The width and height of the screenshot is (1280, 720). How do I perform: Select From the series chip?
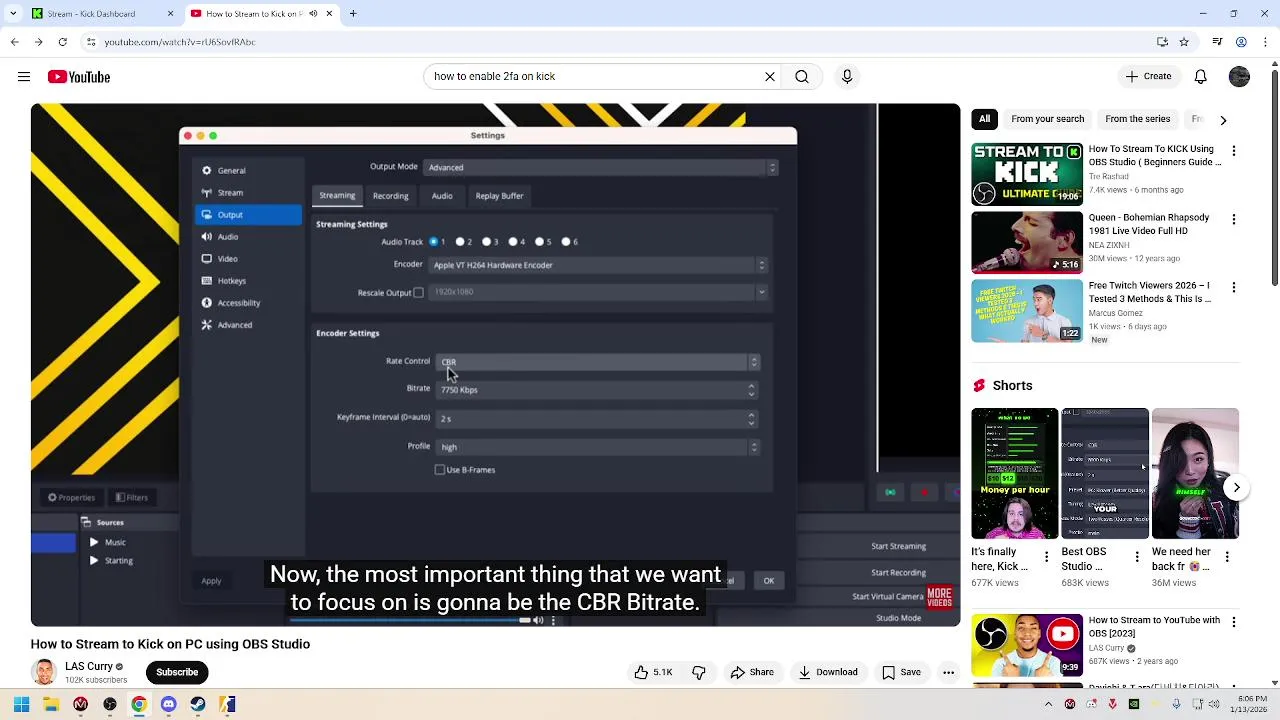[1137, 119]
